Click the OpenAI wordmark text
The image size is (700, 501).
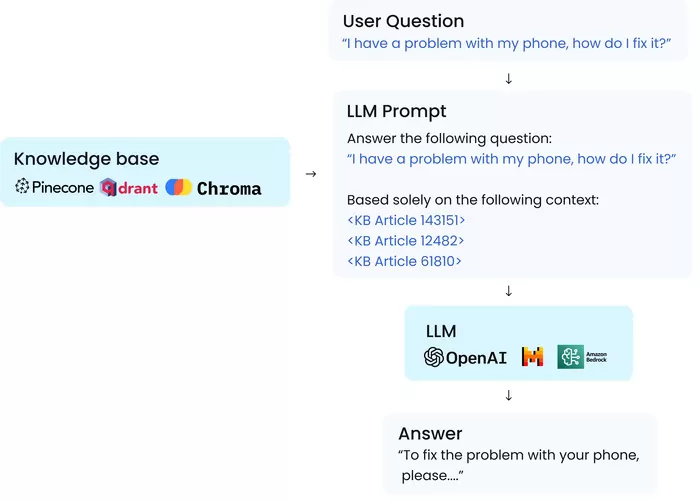click(476, 358)
